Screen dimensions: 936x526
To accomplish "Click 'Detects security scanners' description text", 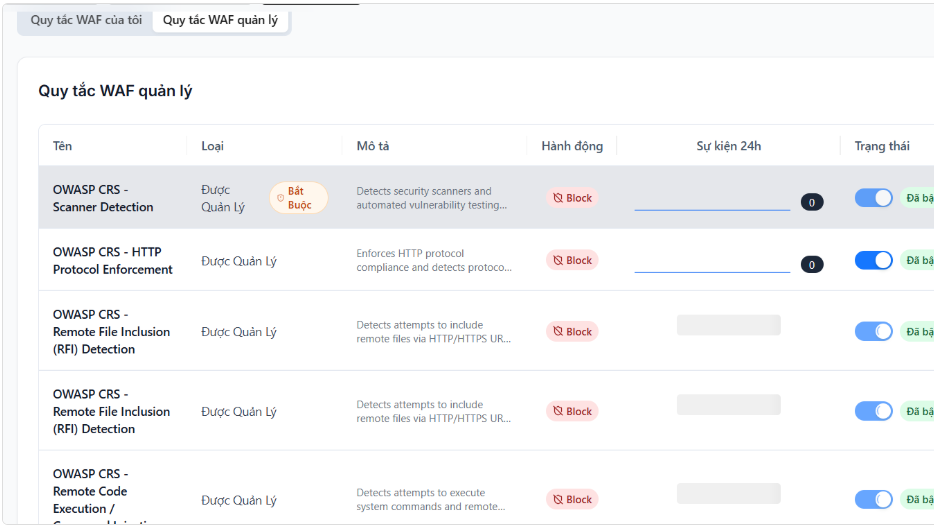I will pyautogui.click(x=432, y=198).
